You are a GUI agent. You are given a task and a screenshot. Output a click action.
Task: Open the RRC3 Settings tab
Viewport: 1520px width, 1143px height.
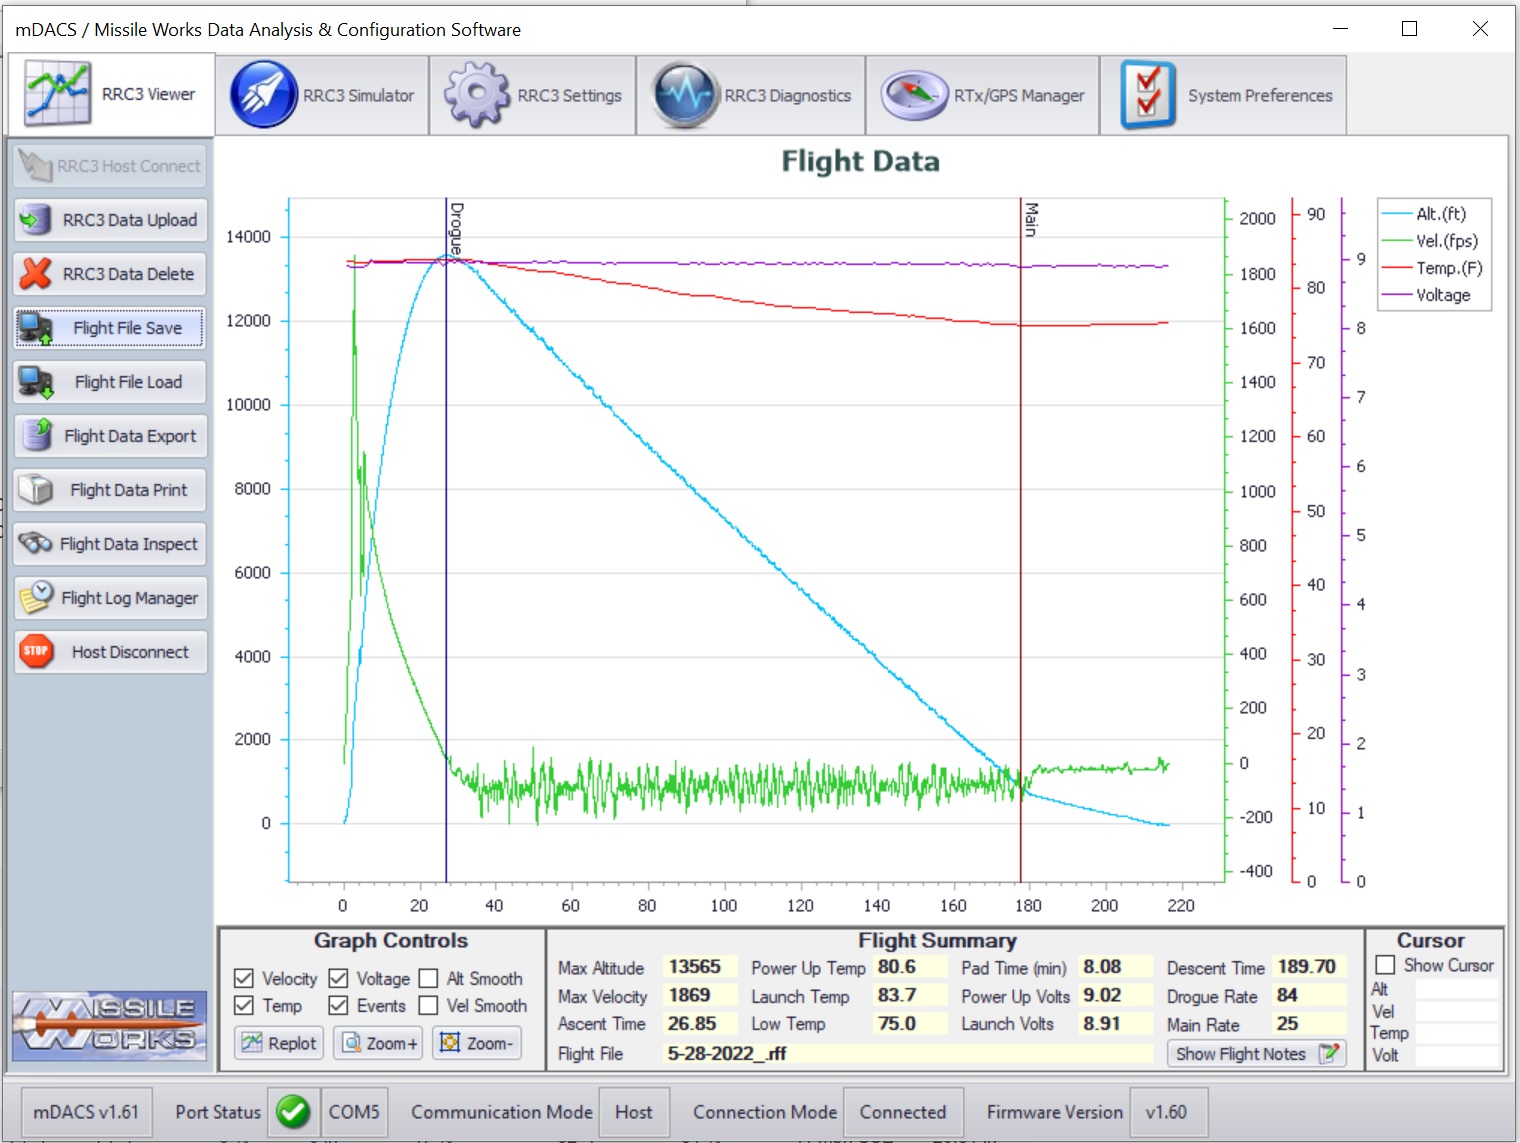(533, 96)
